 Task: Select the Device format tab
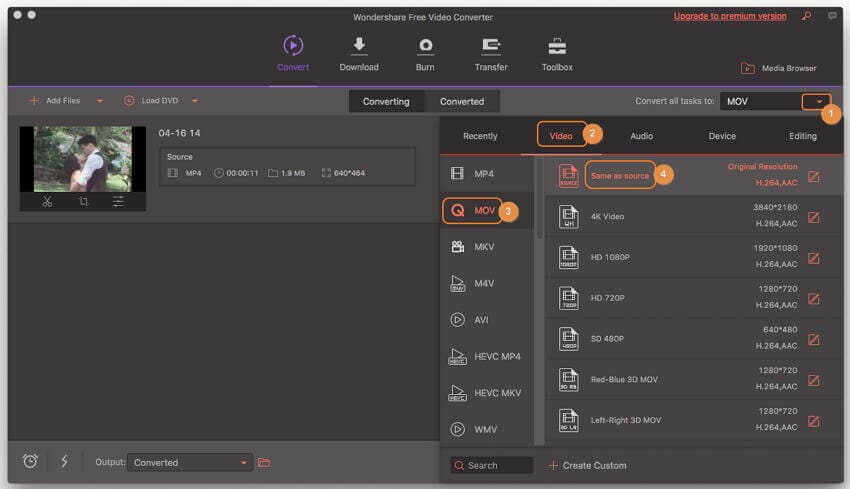(722, 136)
